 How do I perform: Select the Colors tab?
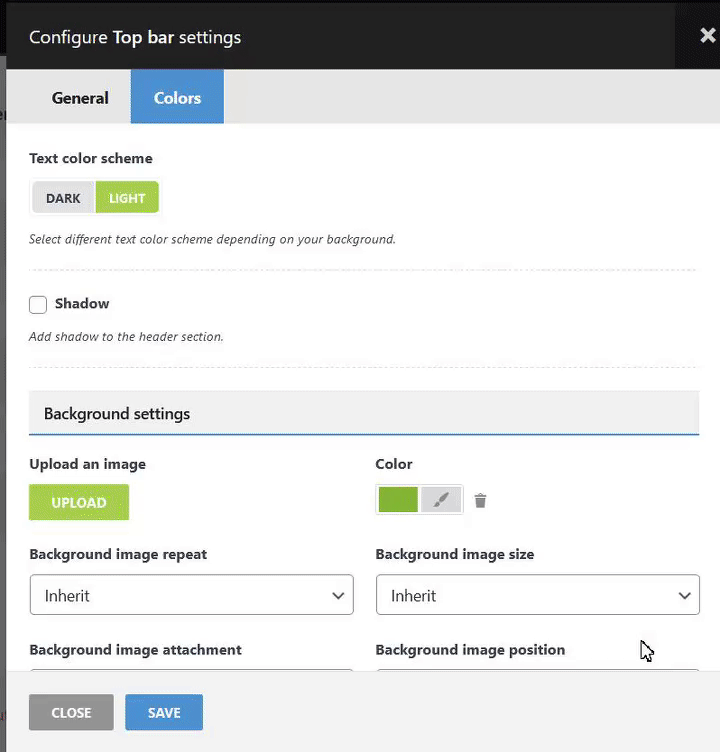point(177,98)
